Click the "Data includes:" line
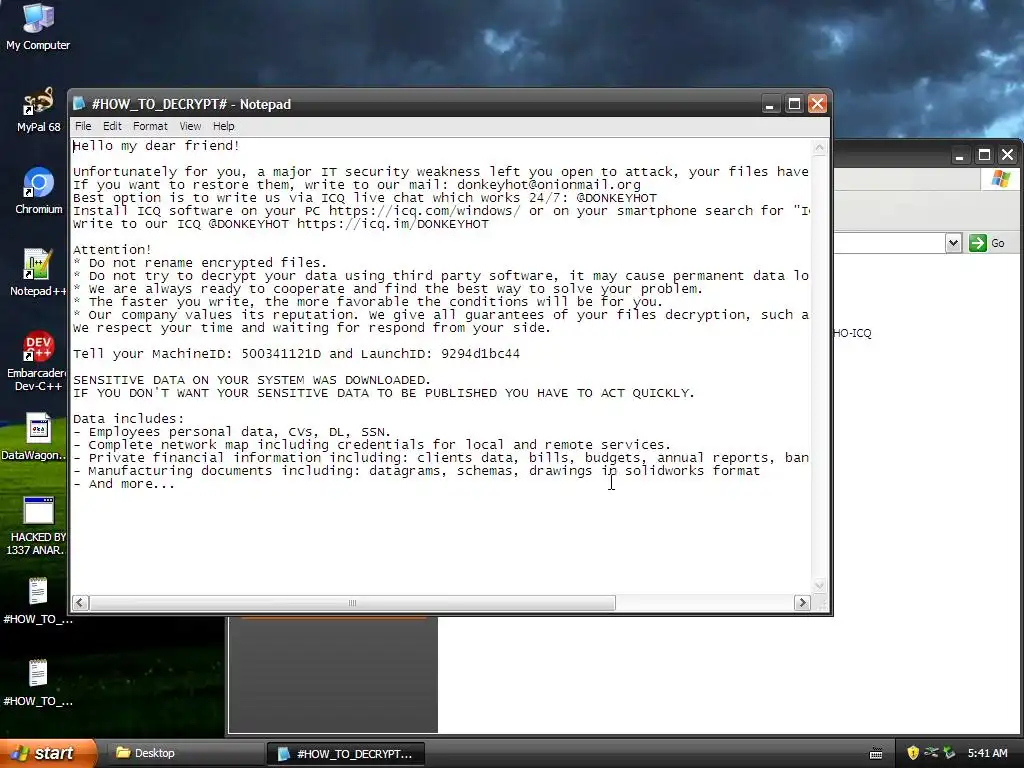 point(129,419)
